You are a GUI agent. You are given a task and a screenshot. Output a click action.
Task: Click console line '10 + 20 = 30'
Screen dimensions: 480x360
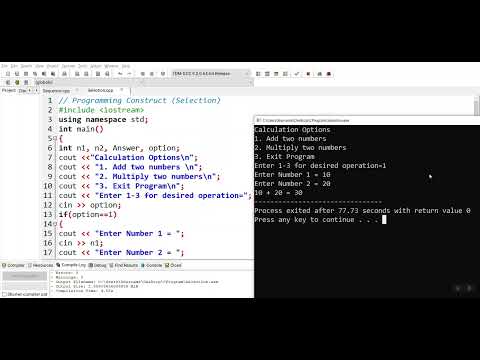click(278, 193)
